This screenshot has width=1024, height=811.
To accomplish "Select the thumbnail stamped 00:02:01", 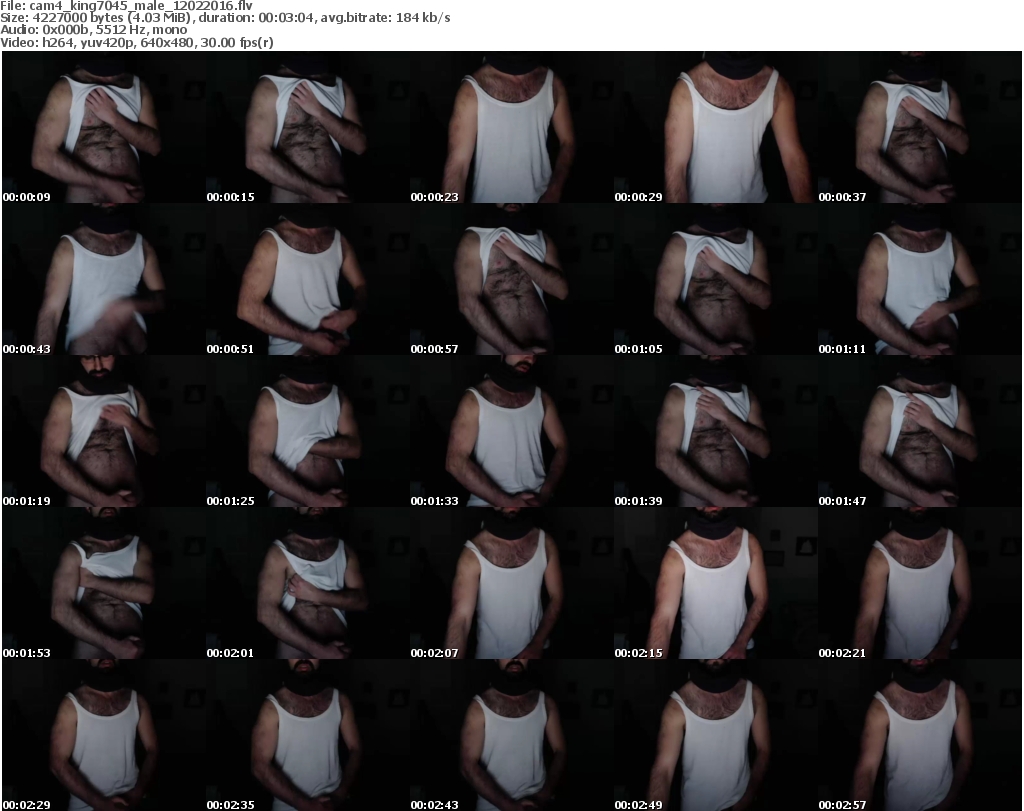I will point(308,583).
